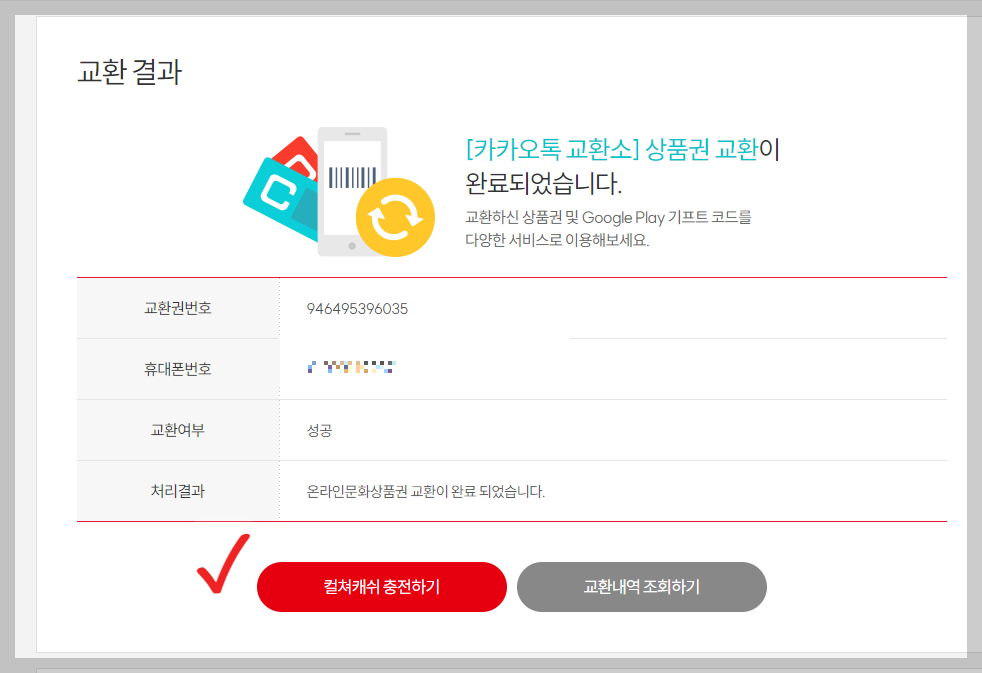Screen dimensions: 982x673
Task: Click the white arrow inside the yellow circle
Action: (396, 217)
